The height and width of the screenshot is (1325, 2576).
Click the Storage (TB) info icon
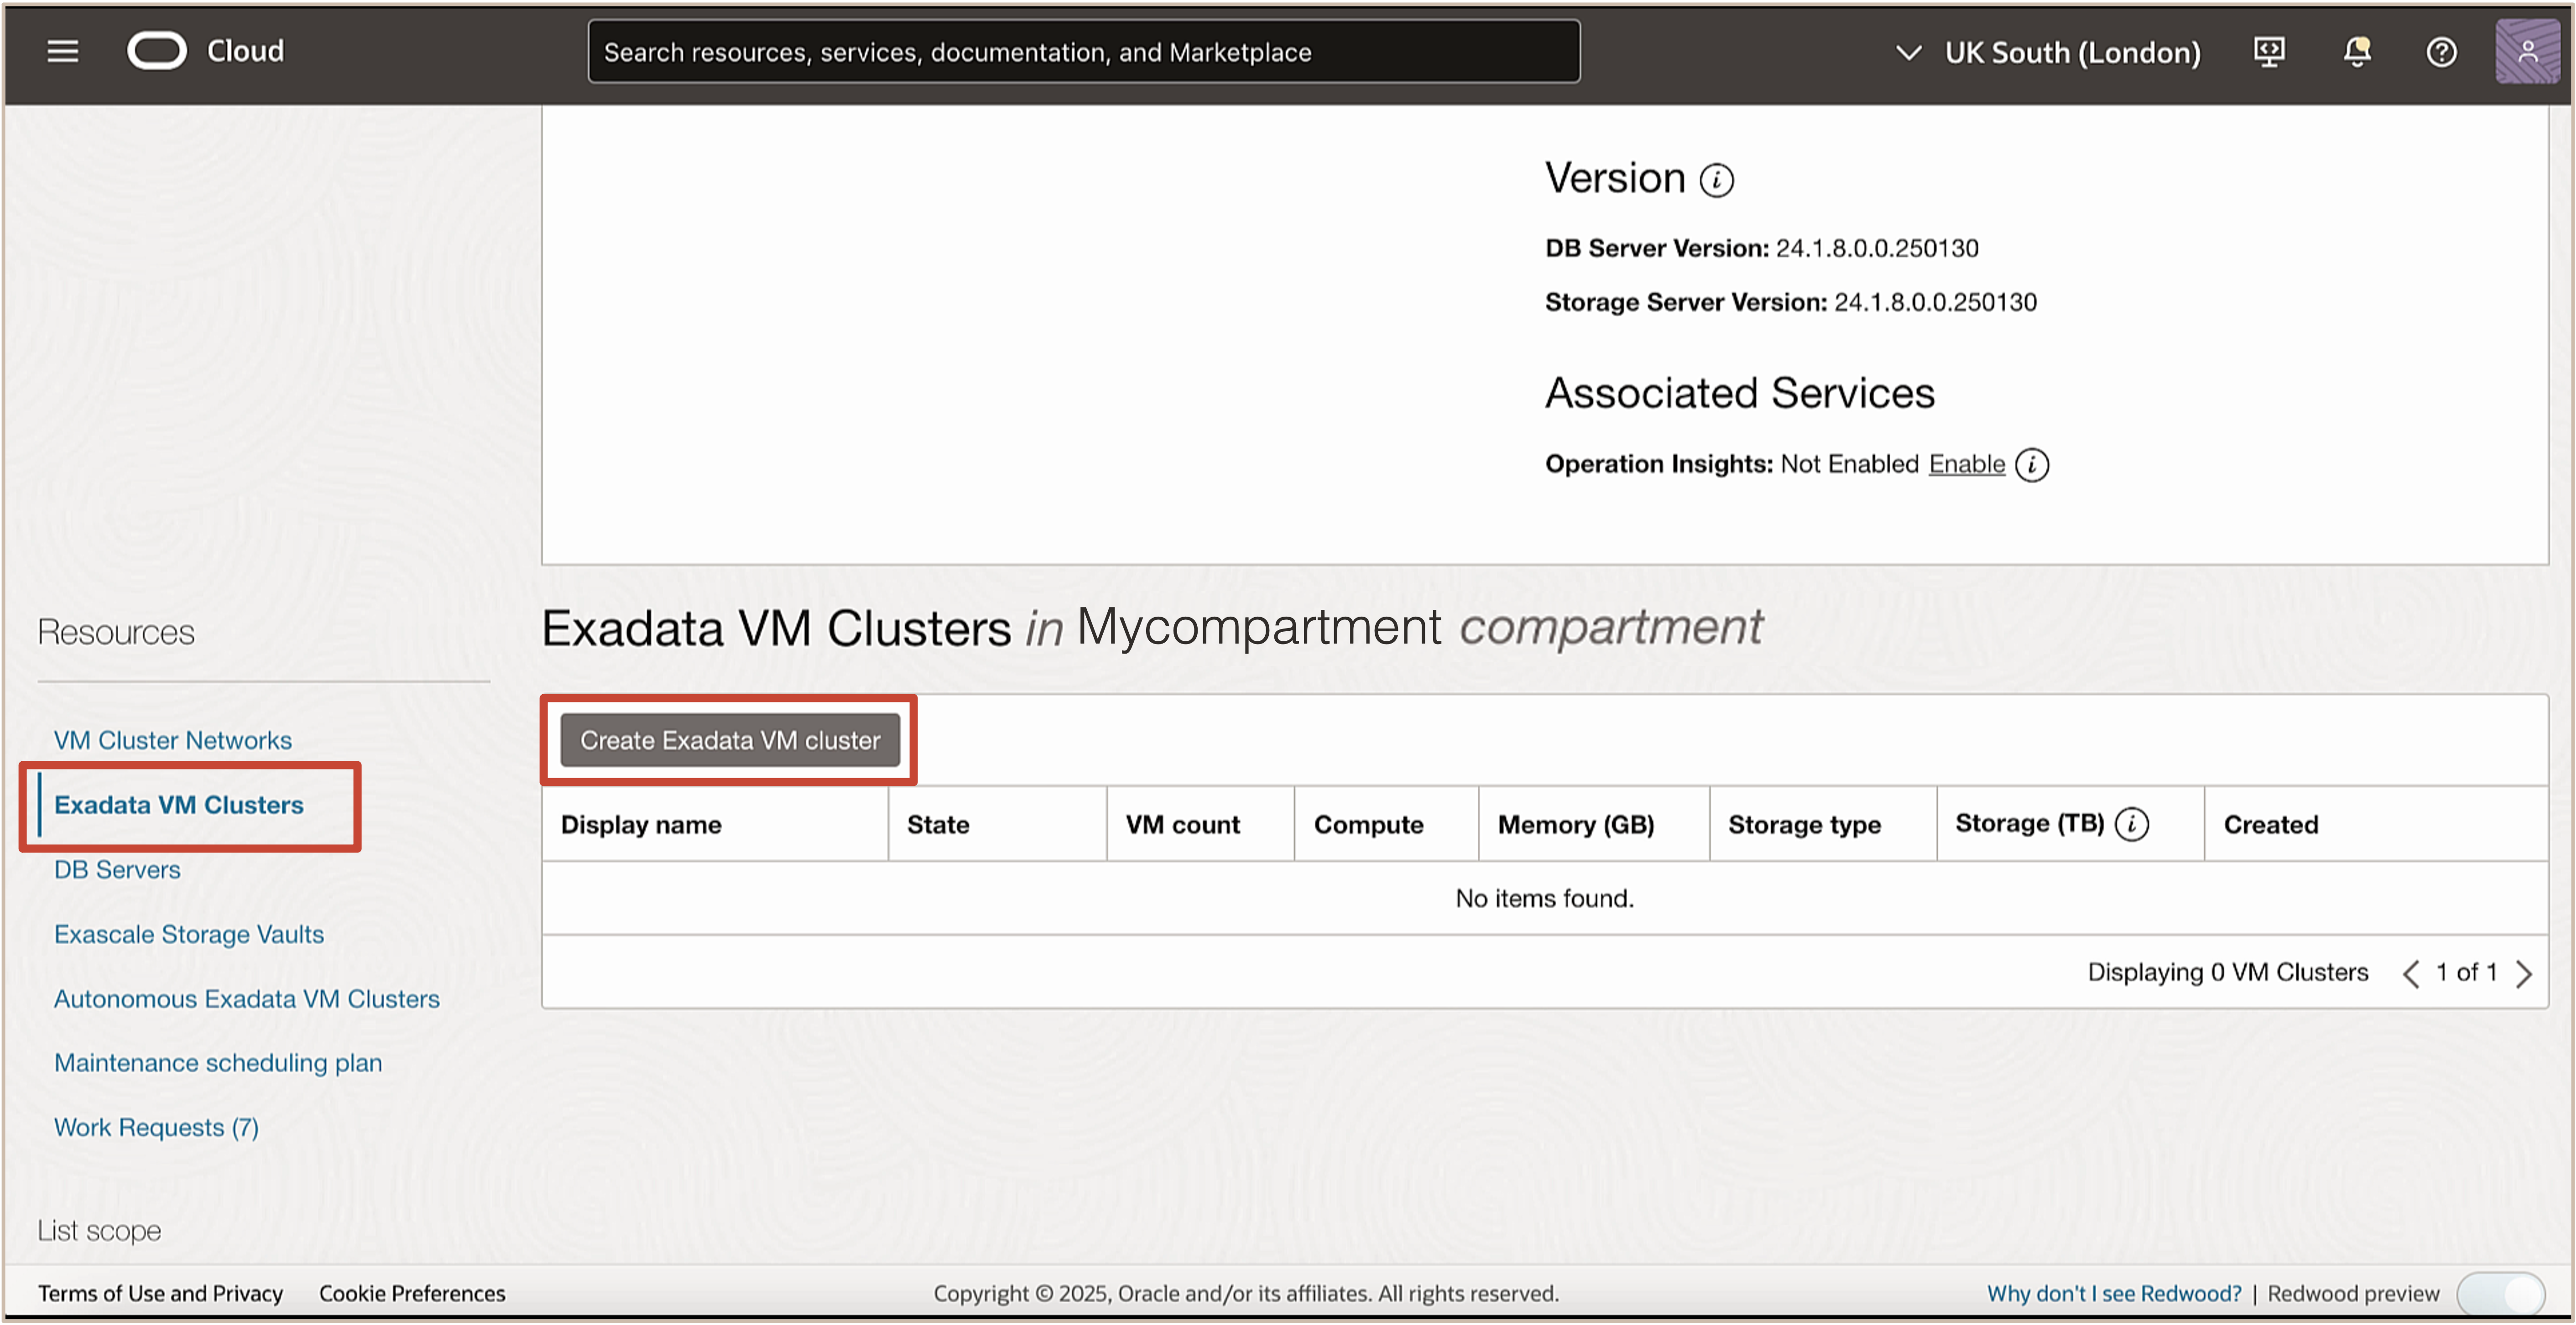2131,824
